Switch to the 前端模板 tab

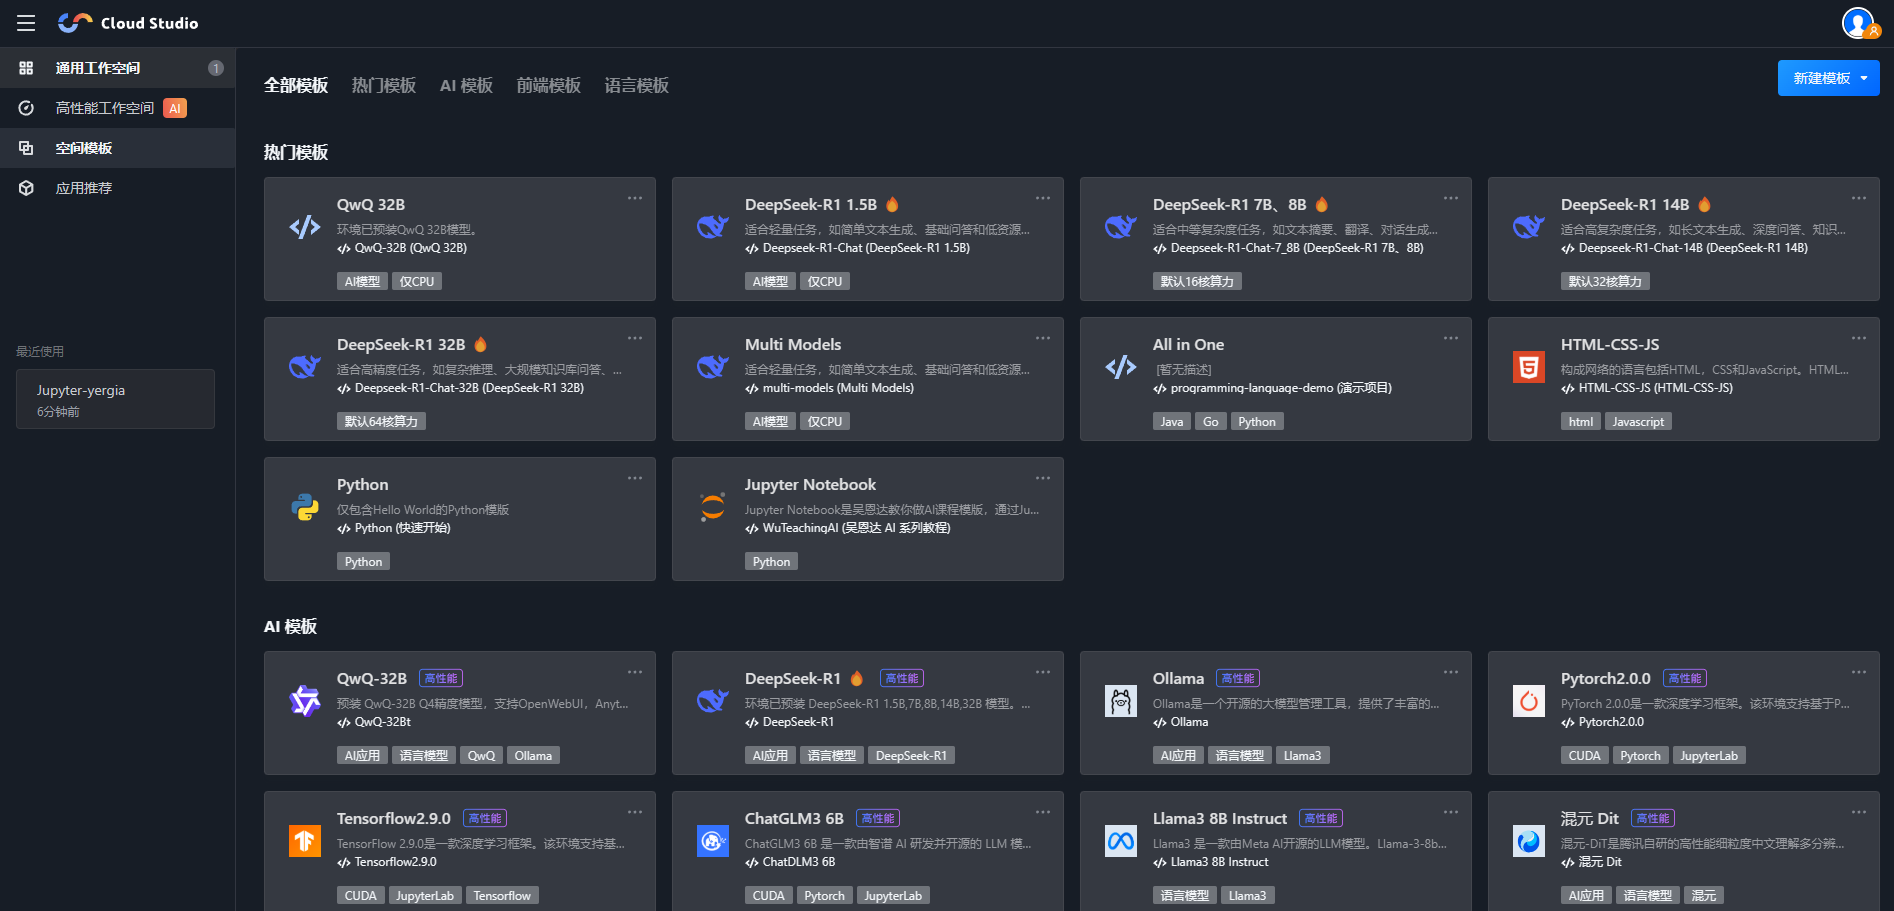click(x=549, y=86)
